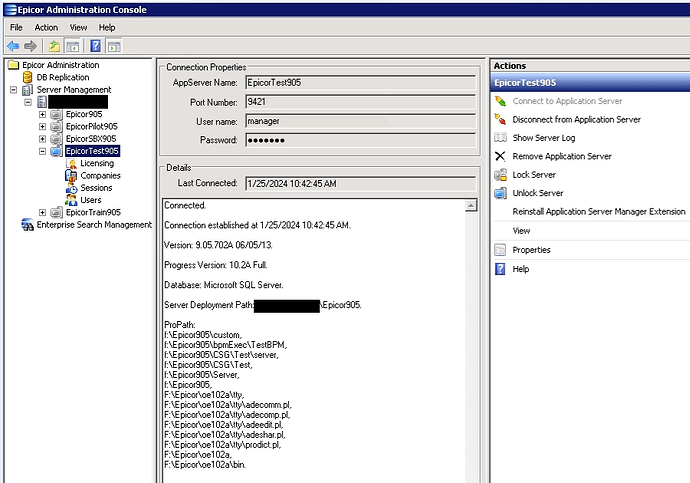The image size is (690, 483).
Task: Click the 'Version: 9.05.702A 06/05/13.' line
Action: [x=218, y=245]
